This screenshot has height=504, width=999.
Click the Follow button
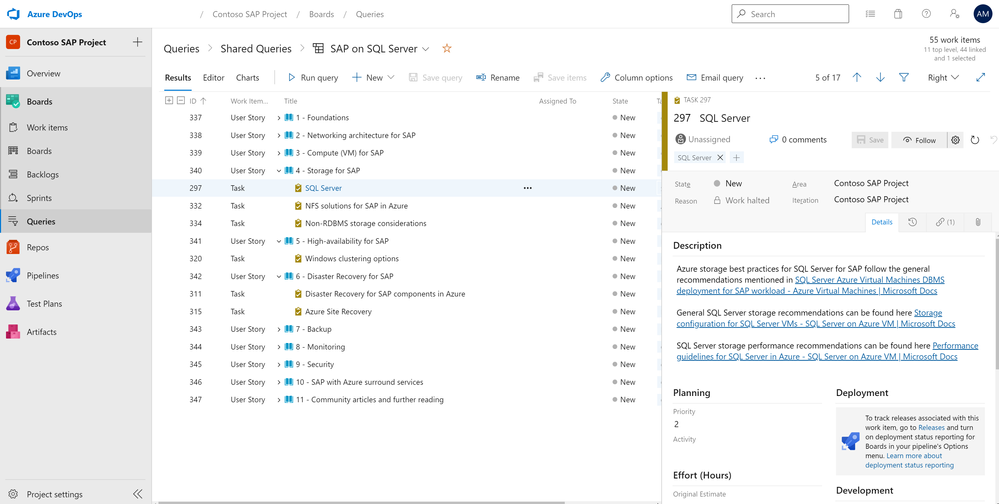tap(917, 140)
